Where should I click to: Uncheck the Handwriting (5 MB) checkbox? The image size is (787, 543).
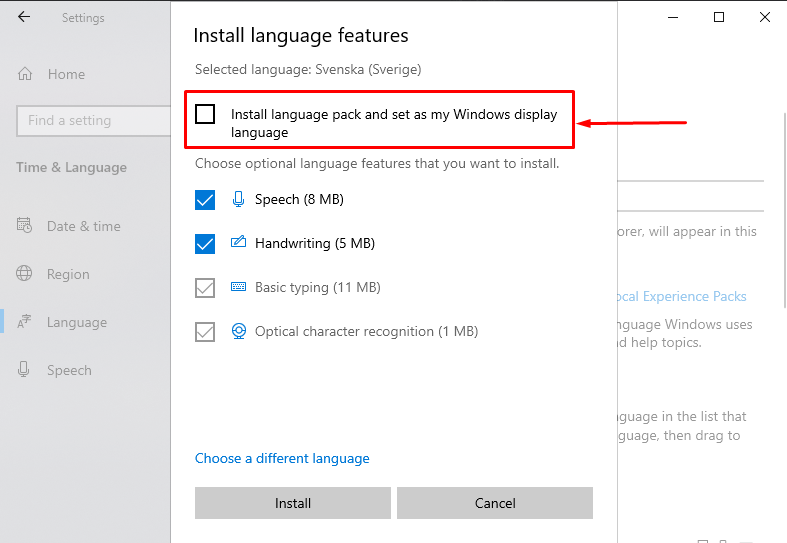[x=206, y=243]
